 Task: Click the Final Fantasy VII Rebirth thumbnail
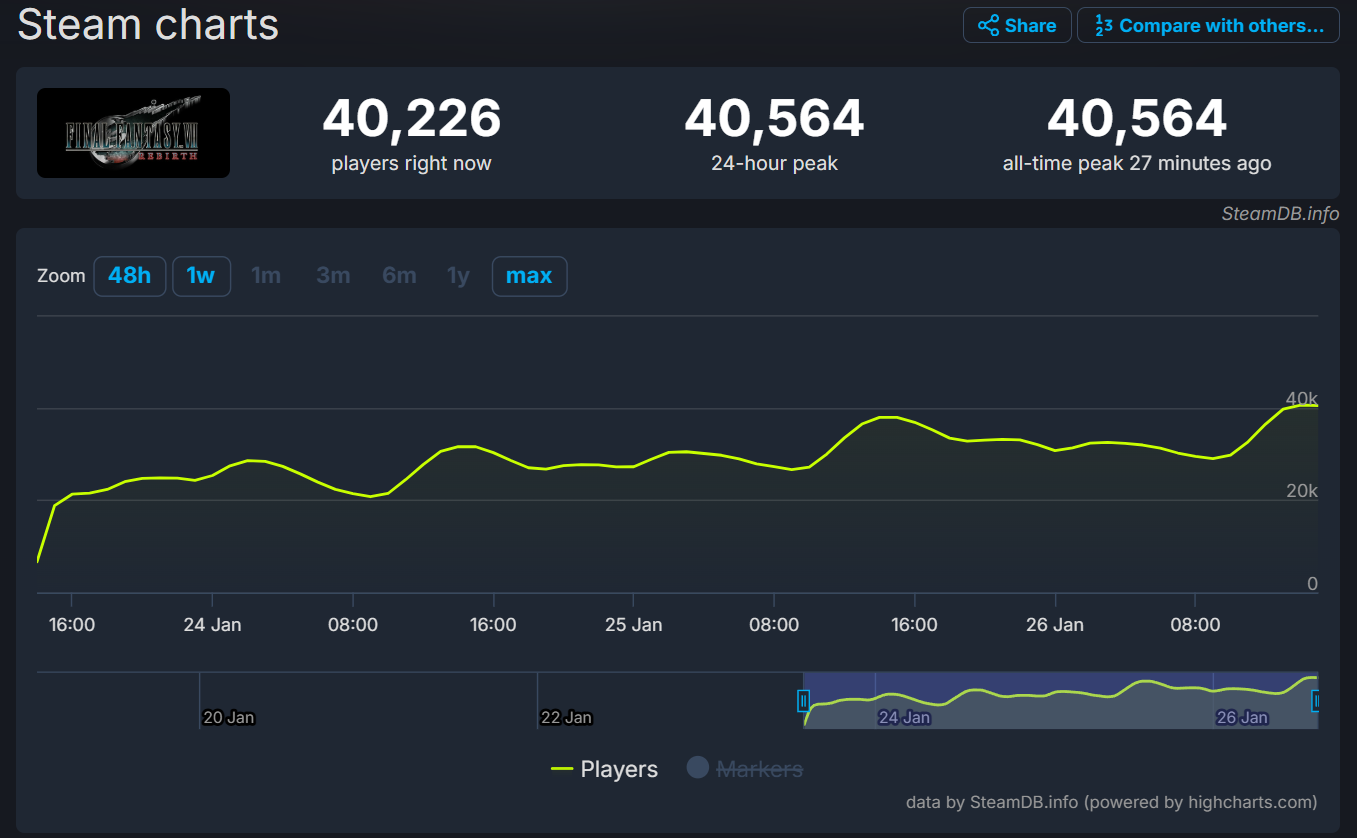(x=133, y=133)
